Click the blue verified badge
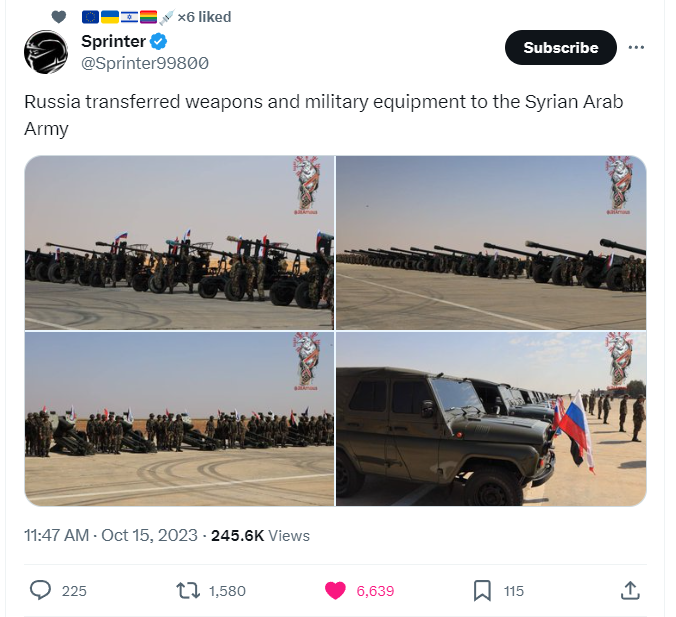The height and width of the screenshot is (617, 676). pyautogui.click(x=159, y=41)
